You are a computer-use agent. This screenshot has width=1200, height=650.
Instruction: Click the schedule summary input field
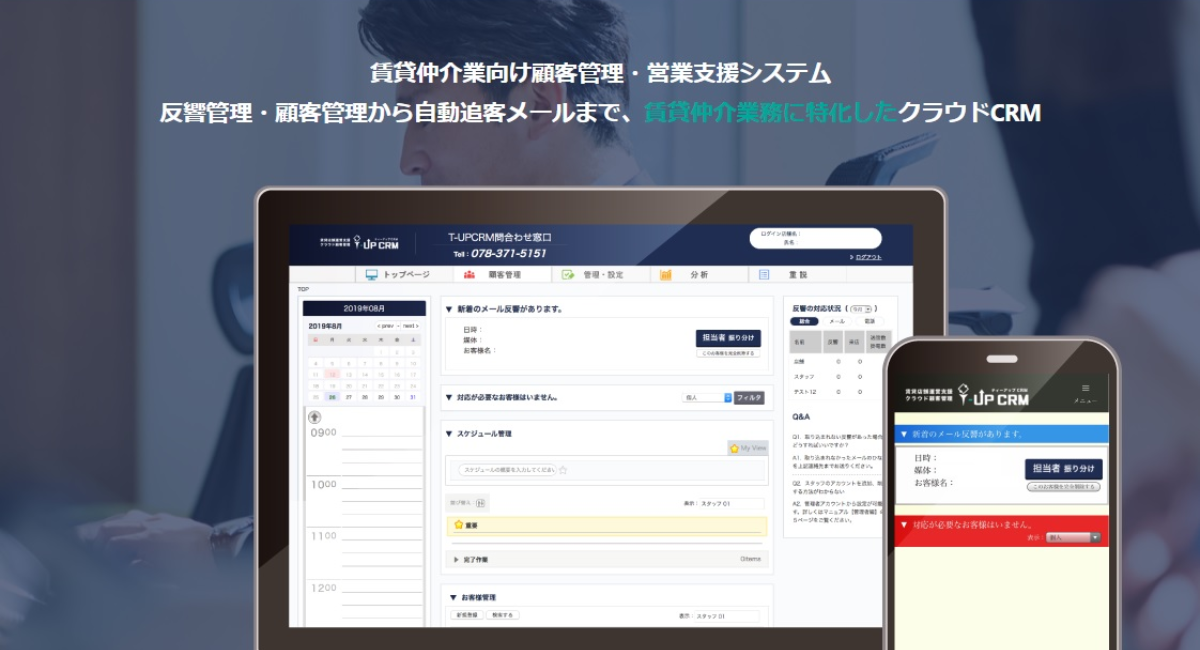pyautogui.click(x=507, y=469)
